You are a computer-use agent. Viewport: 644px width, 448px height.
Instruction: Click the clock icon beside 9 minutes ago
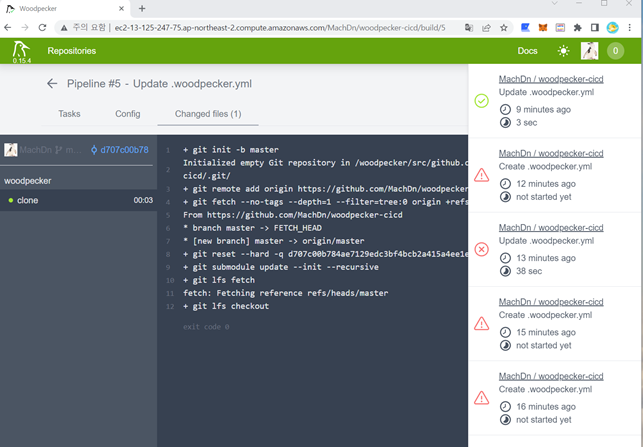pos(505,110)
